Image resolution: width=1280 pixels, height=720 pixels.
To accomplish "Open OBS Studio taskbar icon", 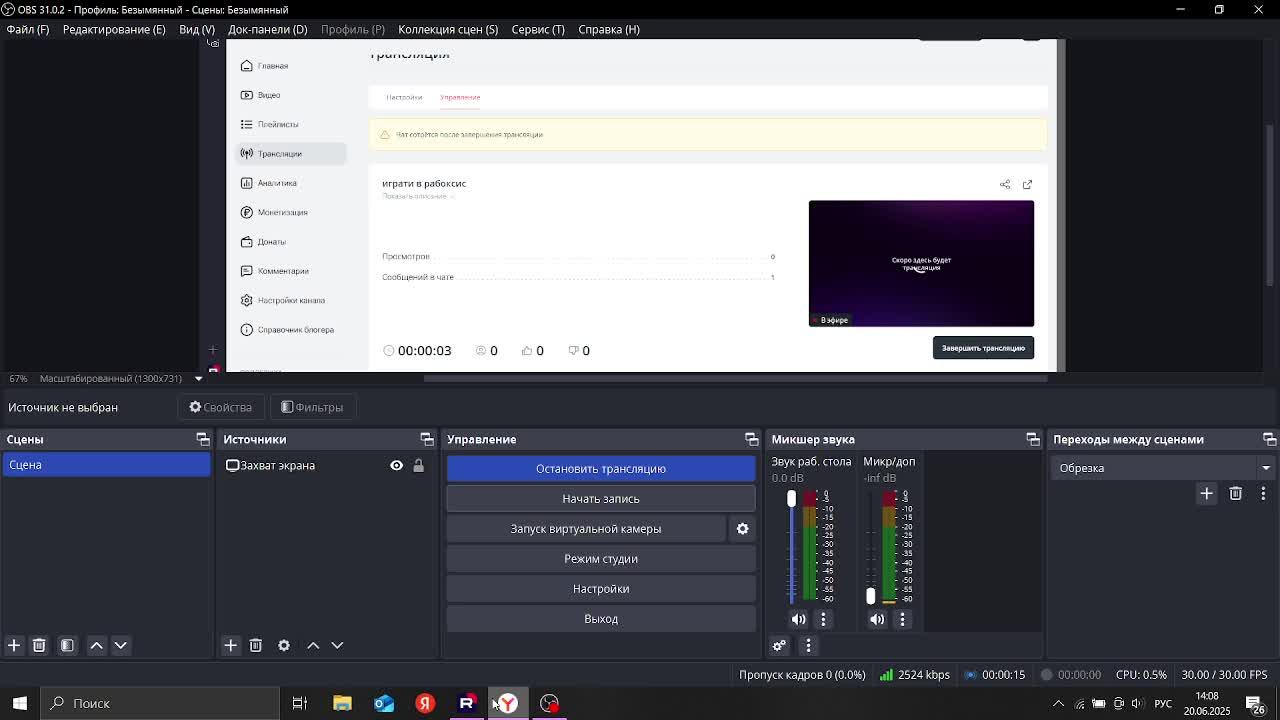I will click(x=549, y=703).
